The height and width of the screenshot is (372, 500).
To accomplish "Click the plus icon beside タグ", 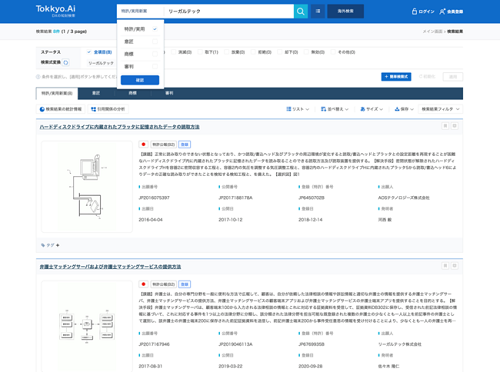I will coord(58,245).
